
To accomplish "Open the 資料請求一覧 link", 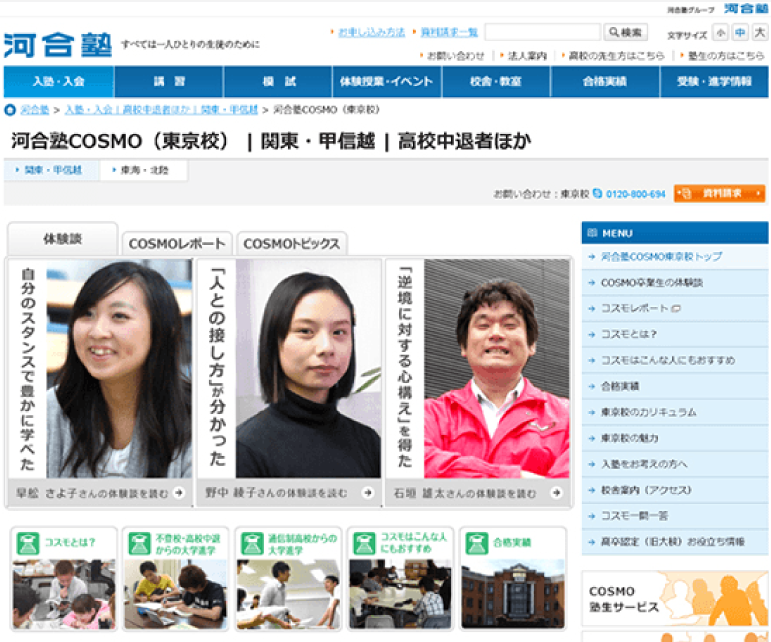I will pyautogui.click(x=449, y=32).
